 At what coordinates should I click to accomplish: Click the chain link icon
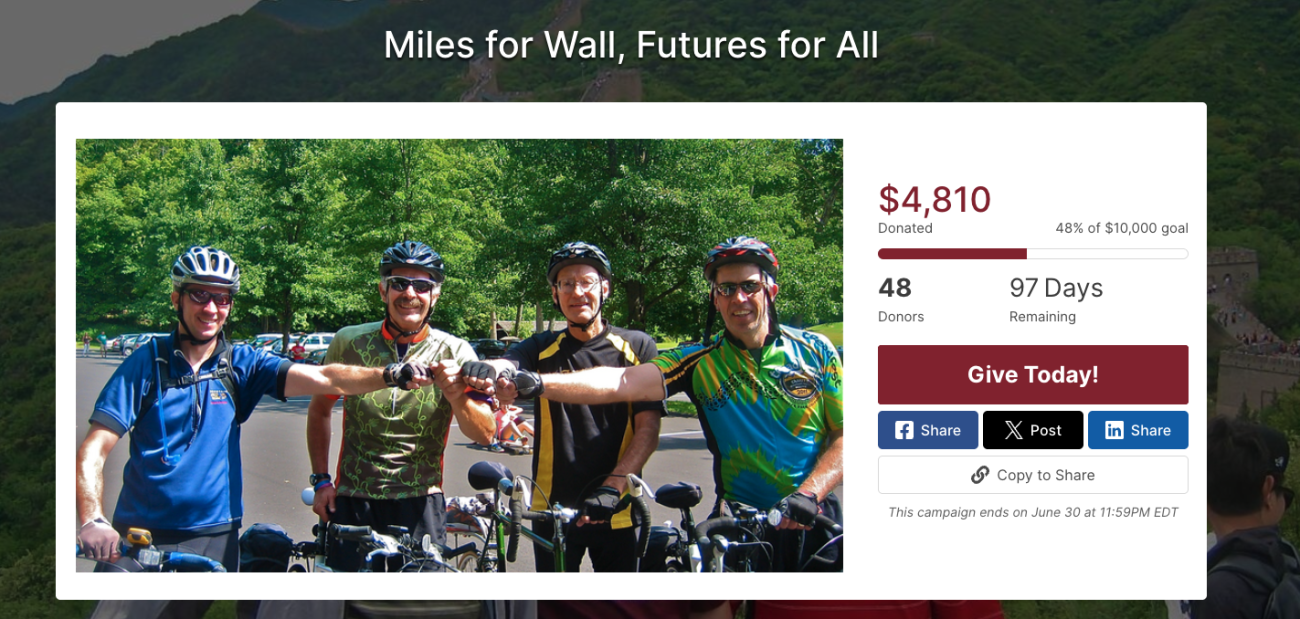(x=980, y=475)
